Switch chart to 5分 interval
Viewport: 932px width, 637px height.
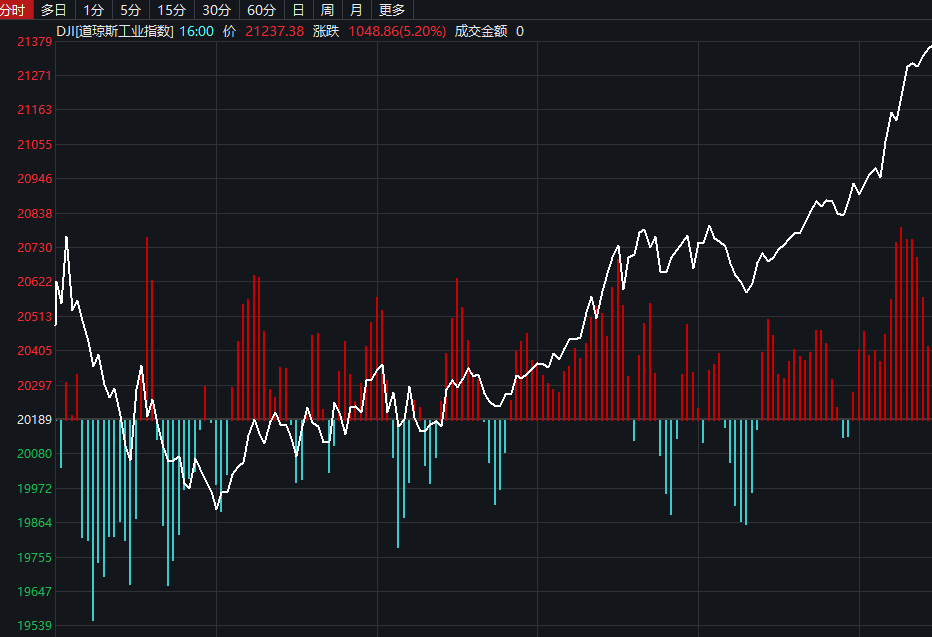(x=130, y=10)
